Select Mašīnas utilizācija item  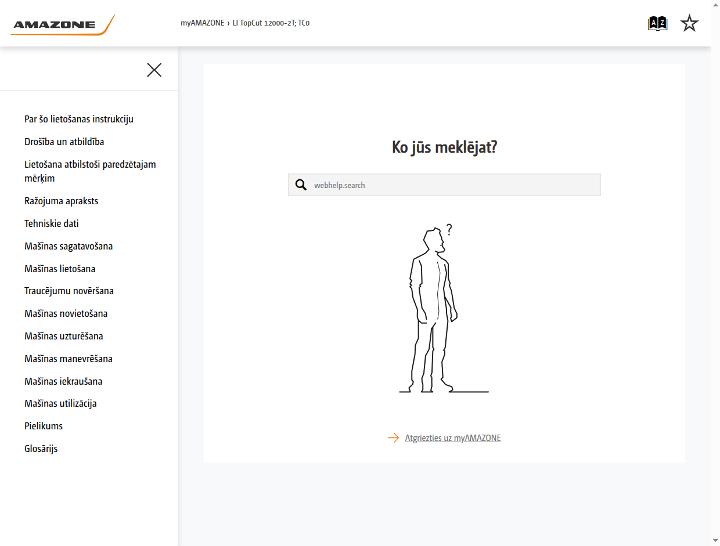(61, 403)
